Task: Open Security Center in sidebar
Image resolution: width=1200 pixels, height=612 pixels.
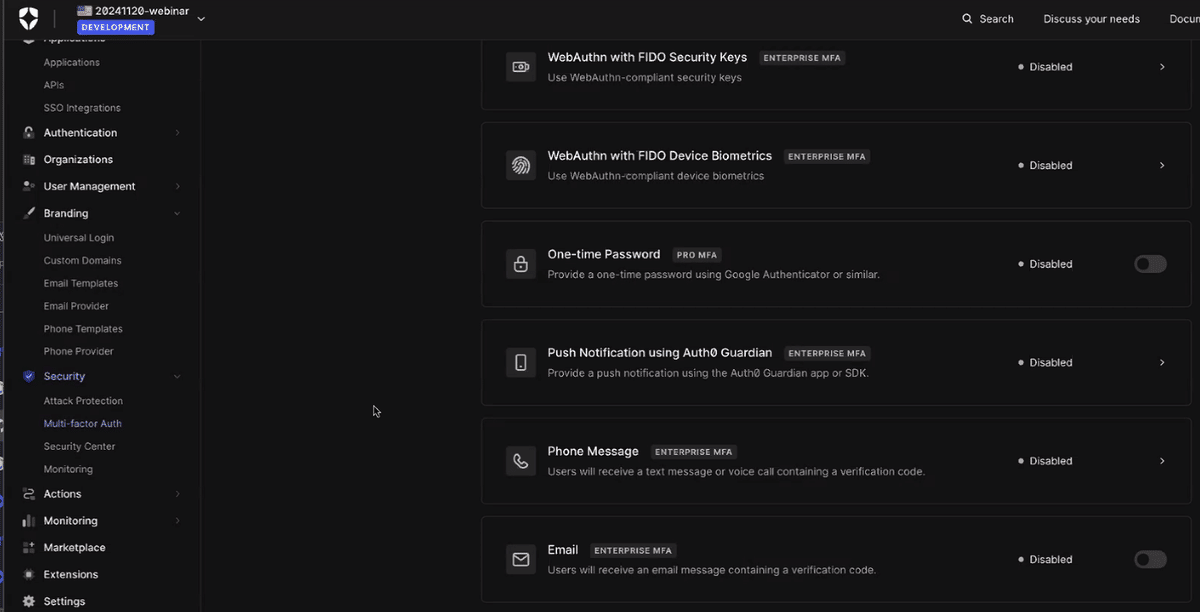Action: coord(79,447)
